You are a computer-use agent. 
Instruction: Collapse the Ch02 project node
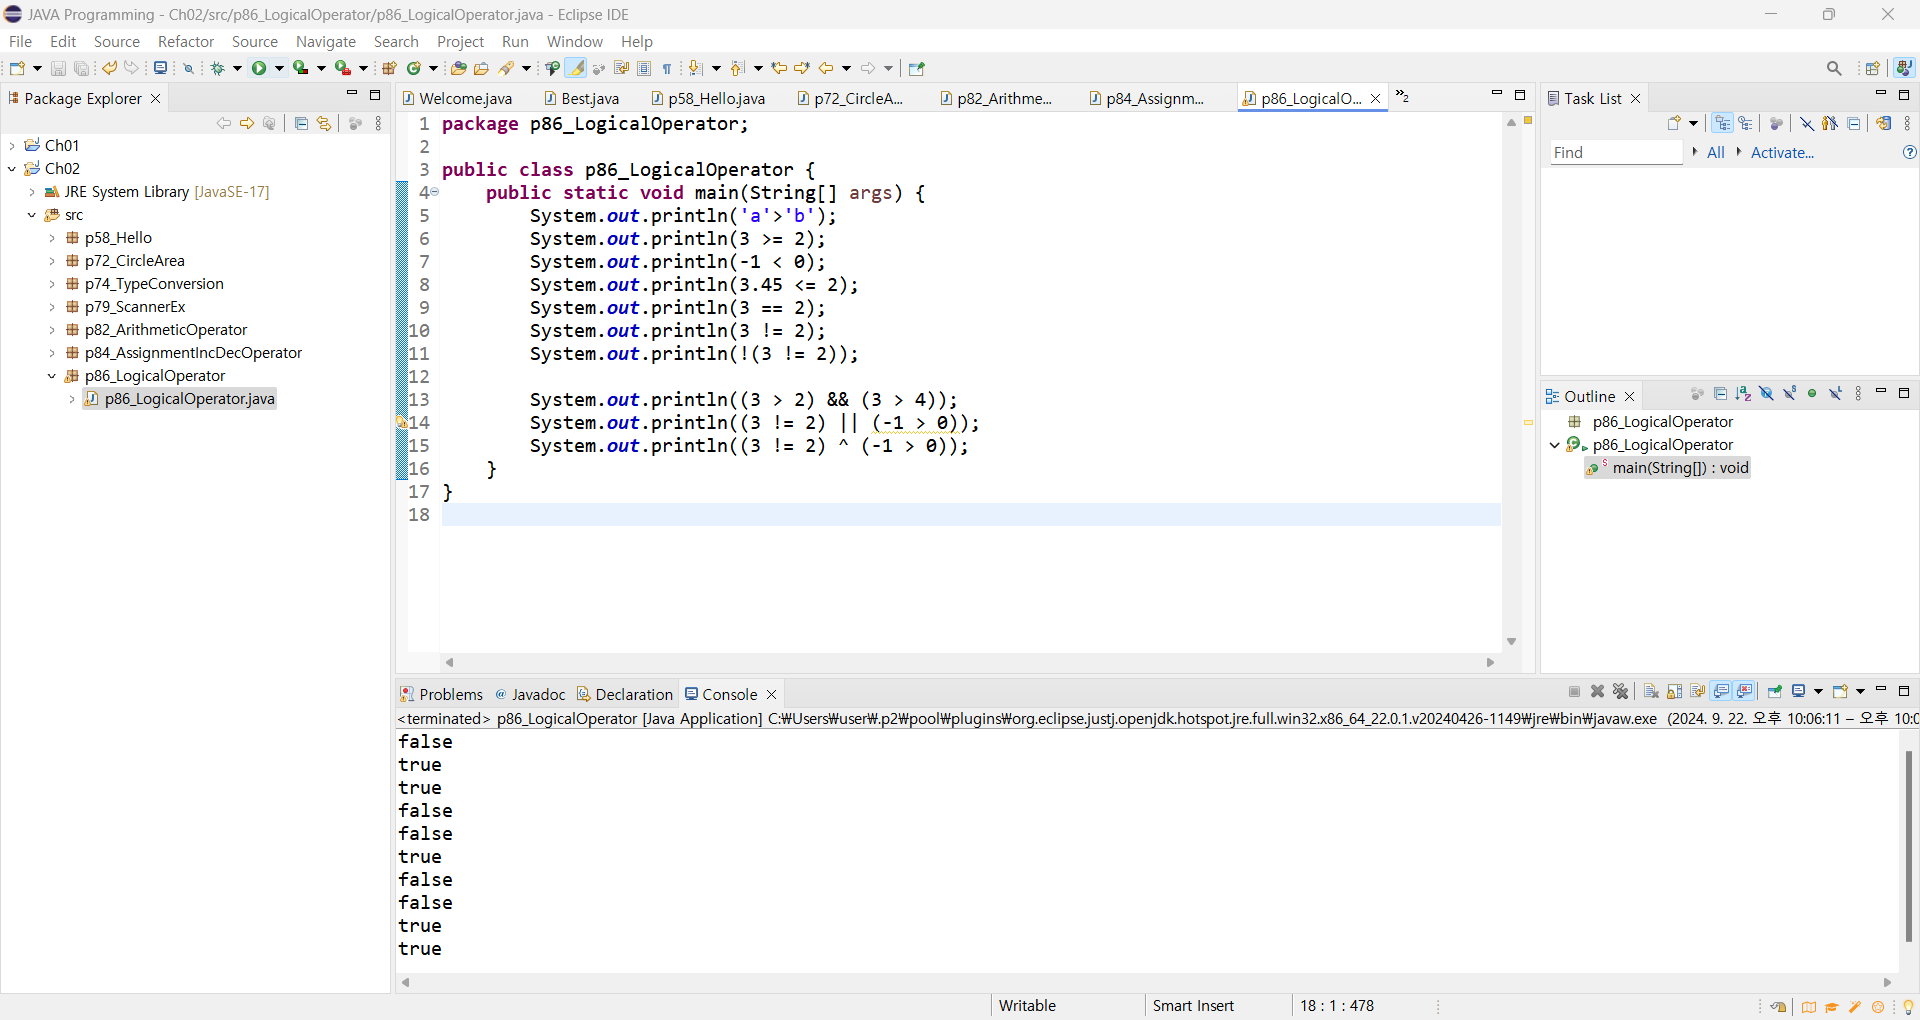(12, 168)
